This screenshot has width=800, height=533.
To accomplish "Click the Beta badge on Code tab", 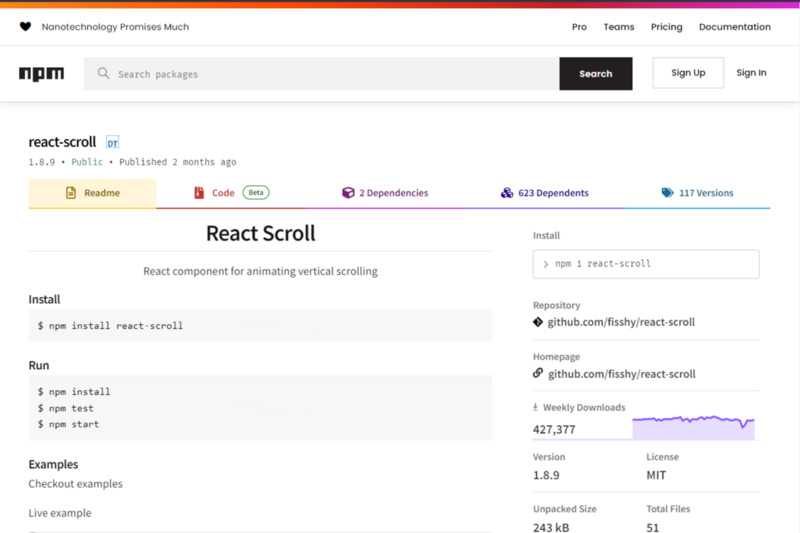I will point(256,193).
